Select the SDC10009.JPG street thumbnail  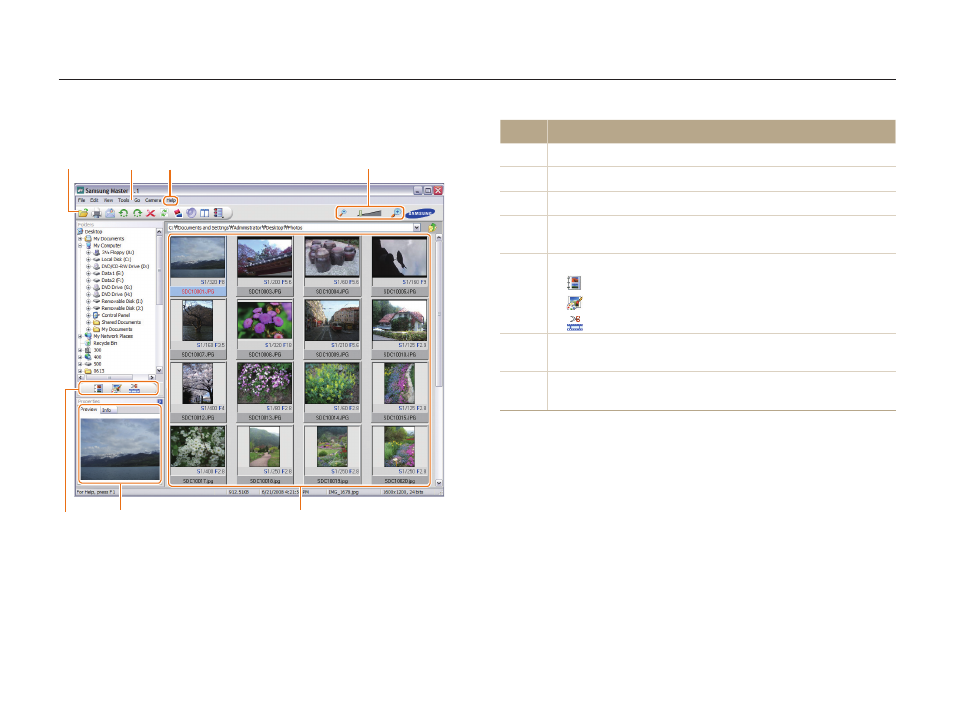click(332, 329)
